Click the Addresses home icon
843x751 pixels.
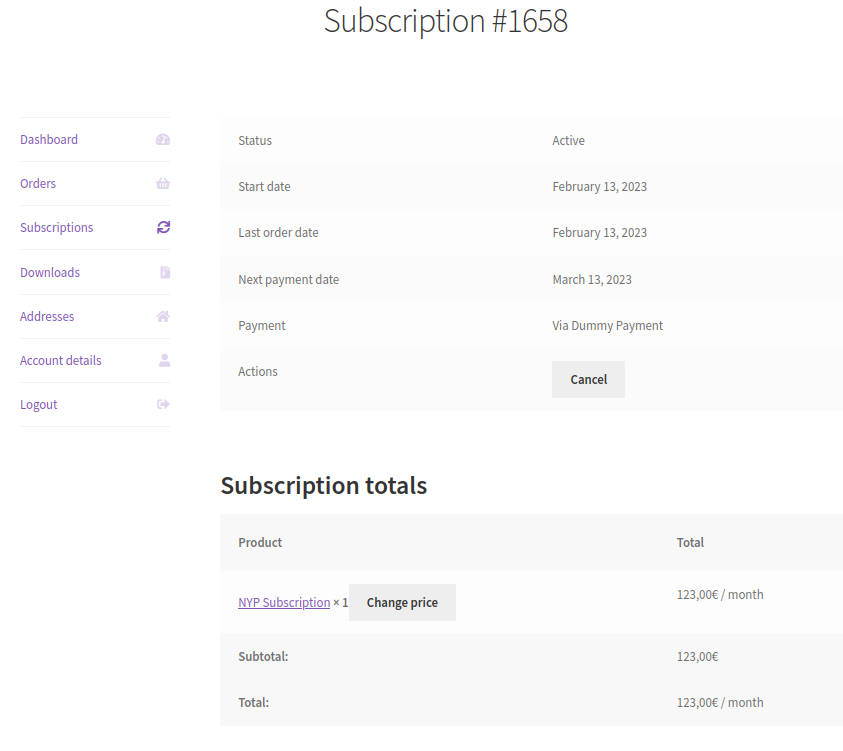pos(162,316)
